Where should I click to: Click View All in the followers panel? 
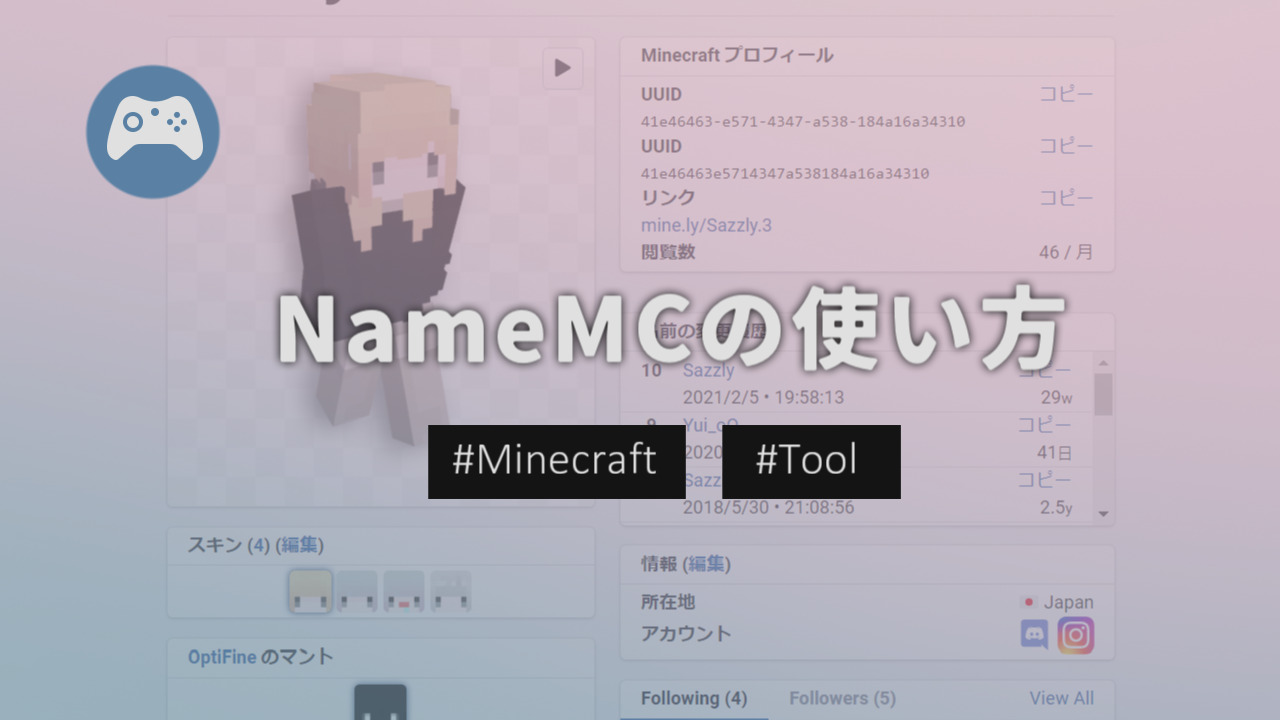1062,698
